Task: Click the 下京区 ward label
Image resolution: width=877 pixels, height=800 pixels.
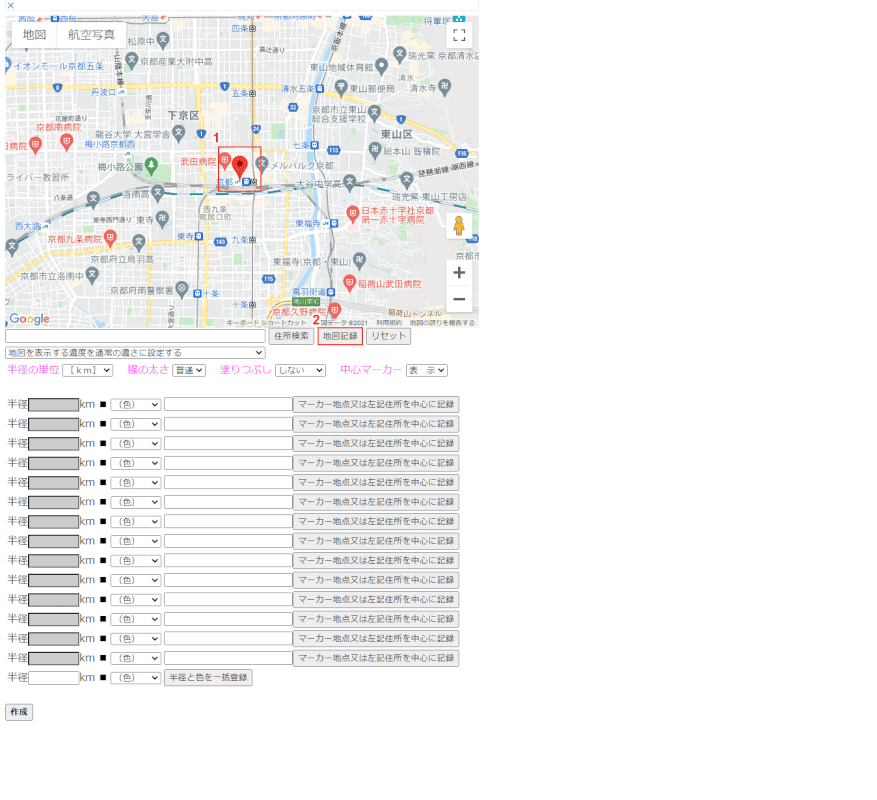Action: point(183,115)
